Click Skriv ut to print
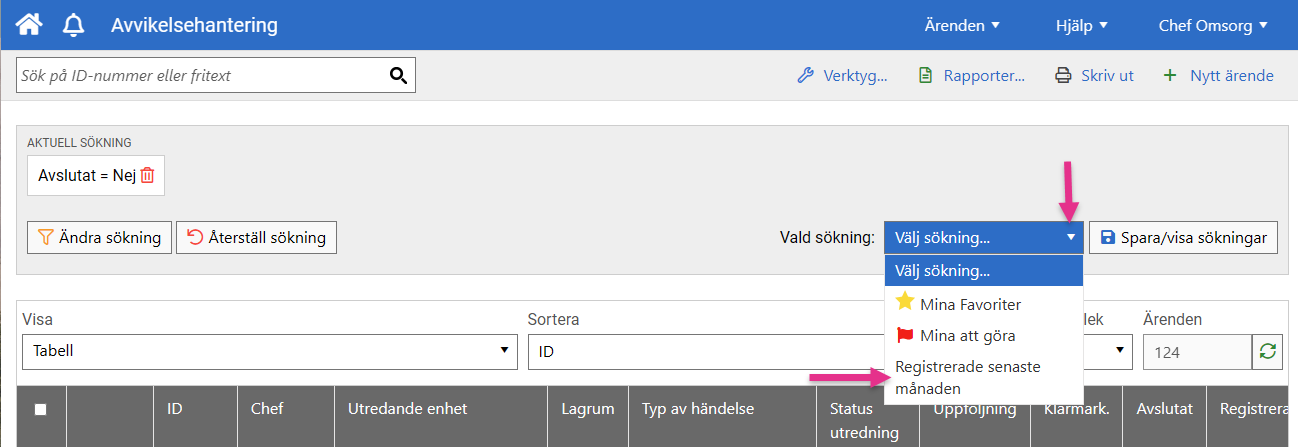 (1095, 75)
